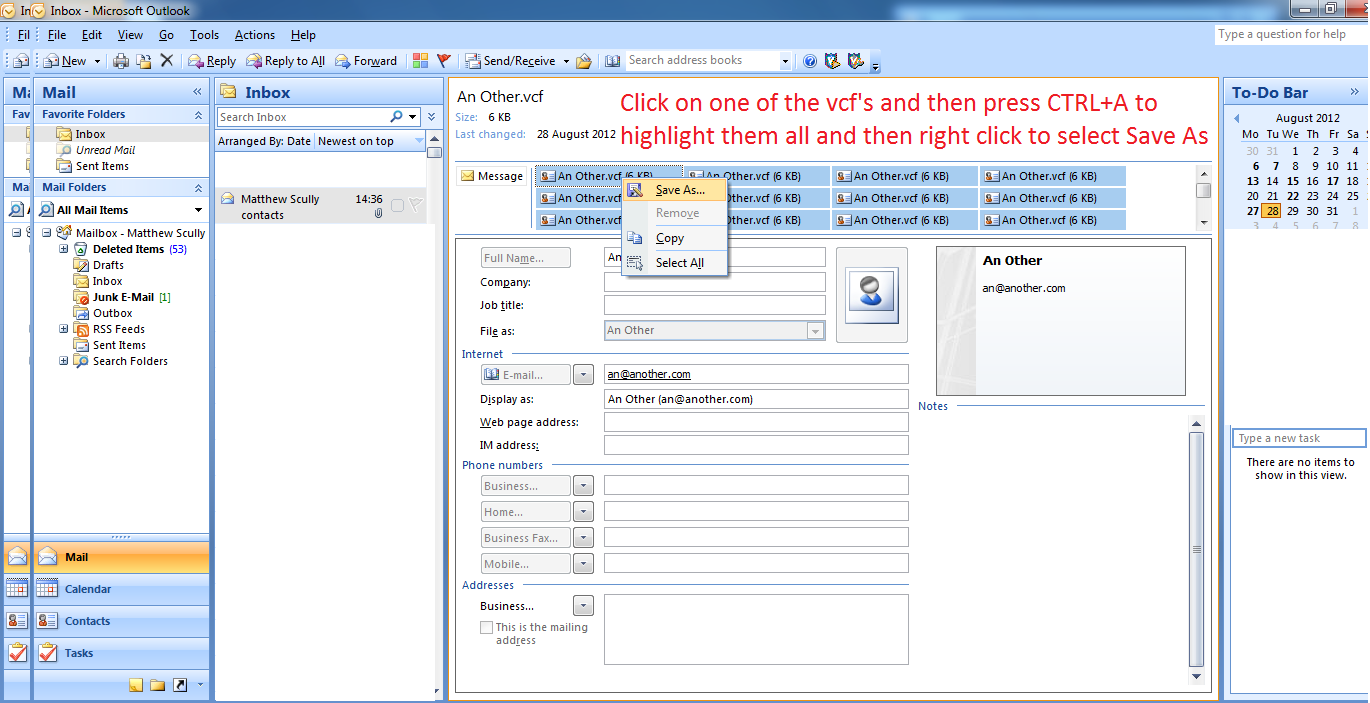Expand the Search Folders node
This screenshot has height=703, width=1370.
click(x=64, y=361)
